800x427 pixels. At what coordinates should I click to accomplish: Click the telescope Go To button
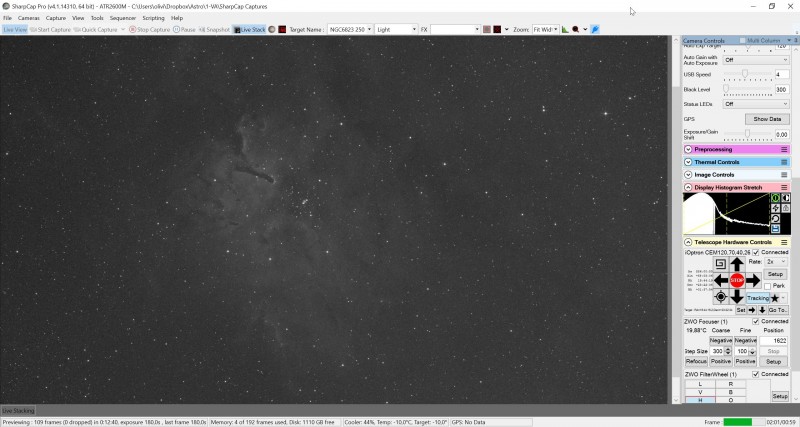click(778, 310)
